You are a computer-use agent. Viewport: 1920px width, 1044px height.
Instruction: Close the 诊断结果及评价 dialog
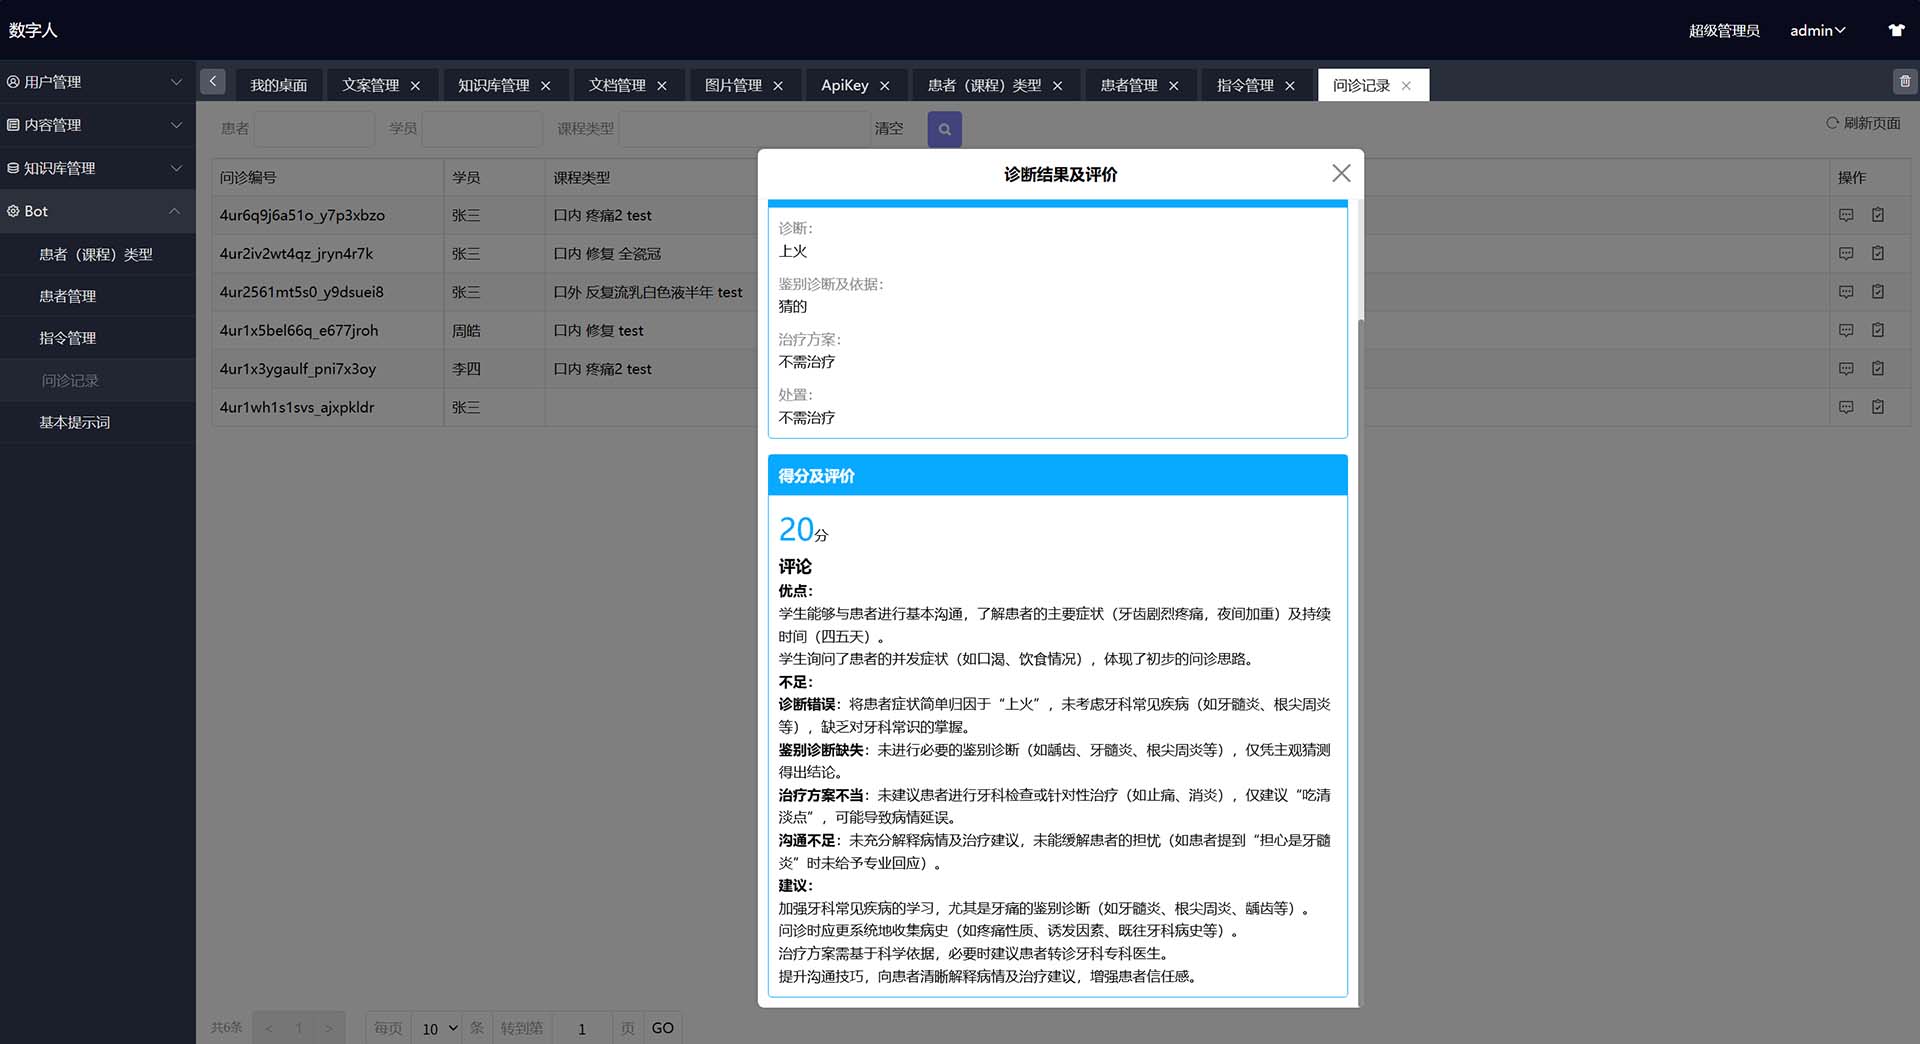[x=1341, y=174]
